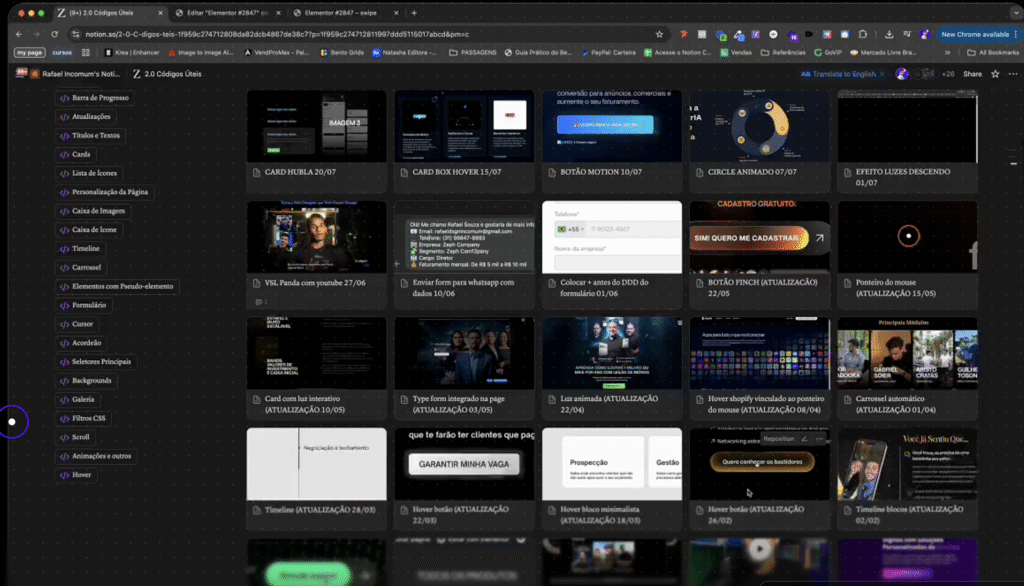The image size is (1024, 586).
Task: Open the CIRCLE ANIMADO 07/07 card thumbnail
Action: (758, 126)
